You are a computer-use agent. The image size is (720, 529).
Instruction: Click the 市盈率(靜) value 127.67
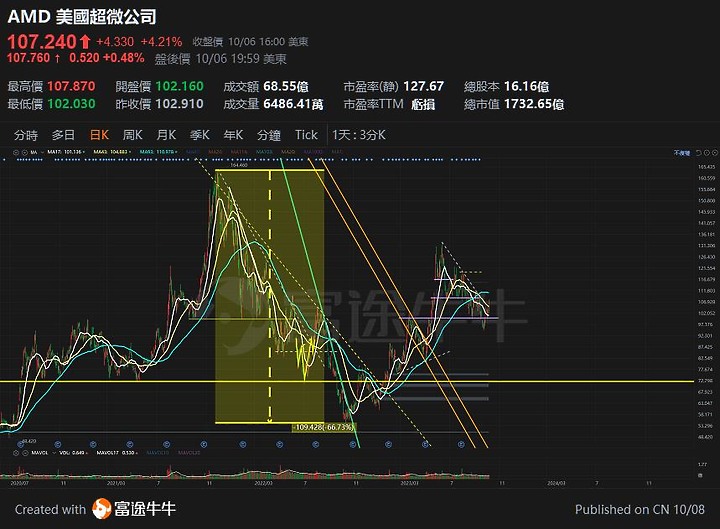(x=423, y=86)
